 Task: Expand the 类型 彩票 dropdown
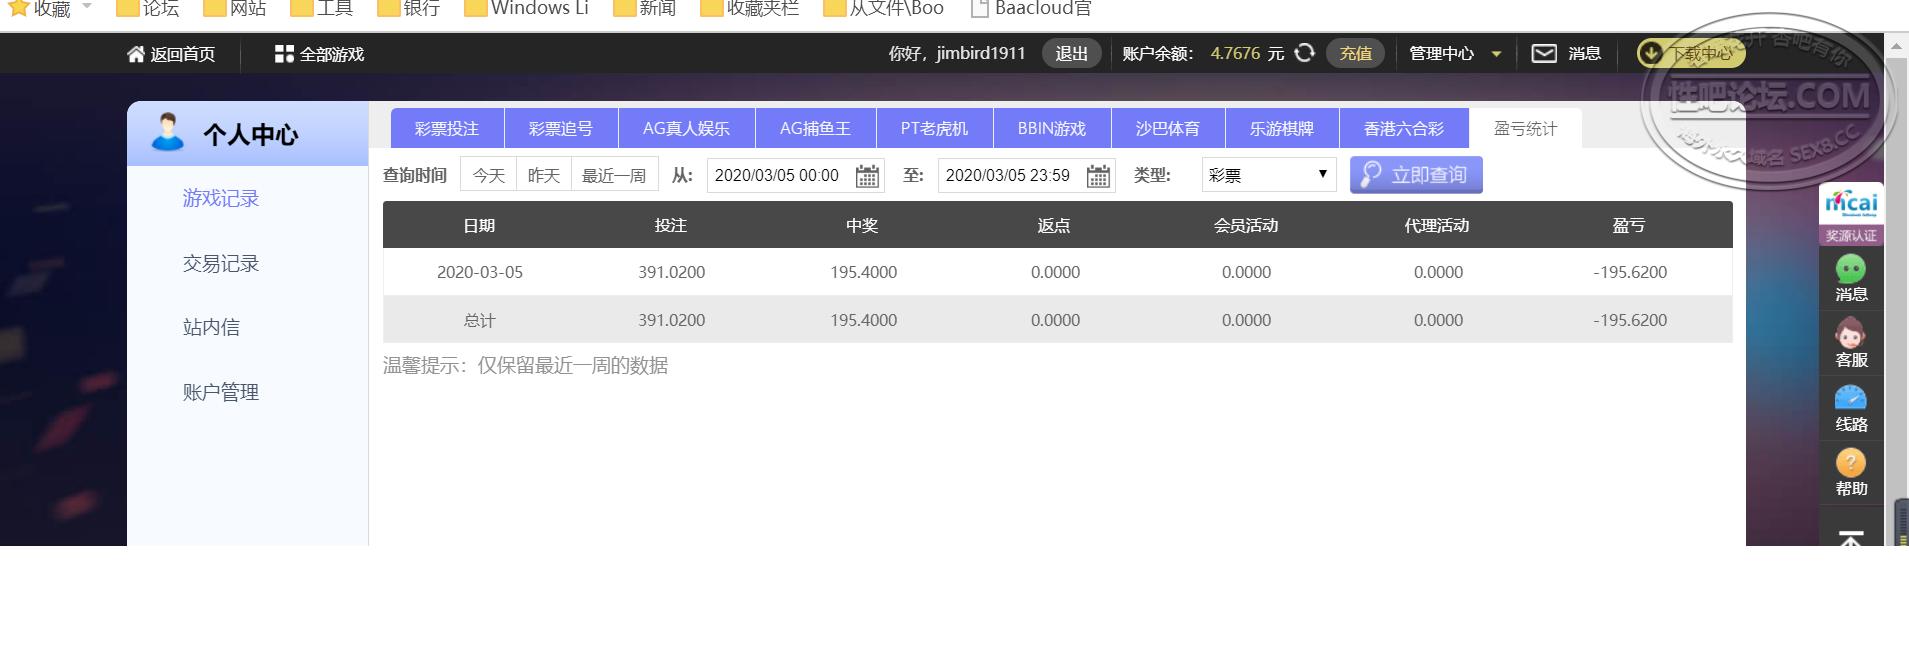click(x=1268, y=175)
